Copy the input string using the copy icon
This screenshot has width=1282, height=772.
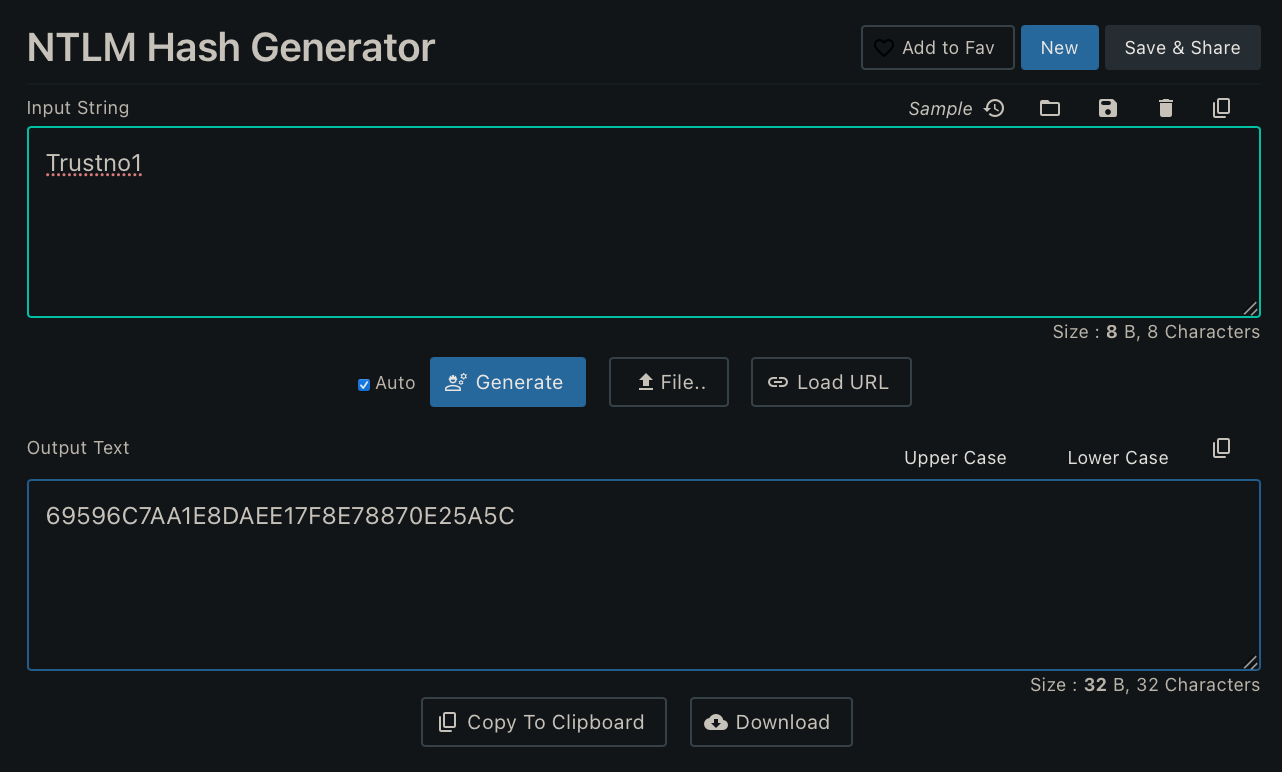point(1221,108)
